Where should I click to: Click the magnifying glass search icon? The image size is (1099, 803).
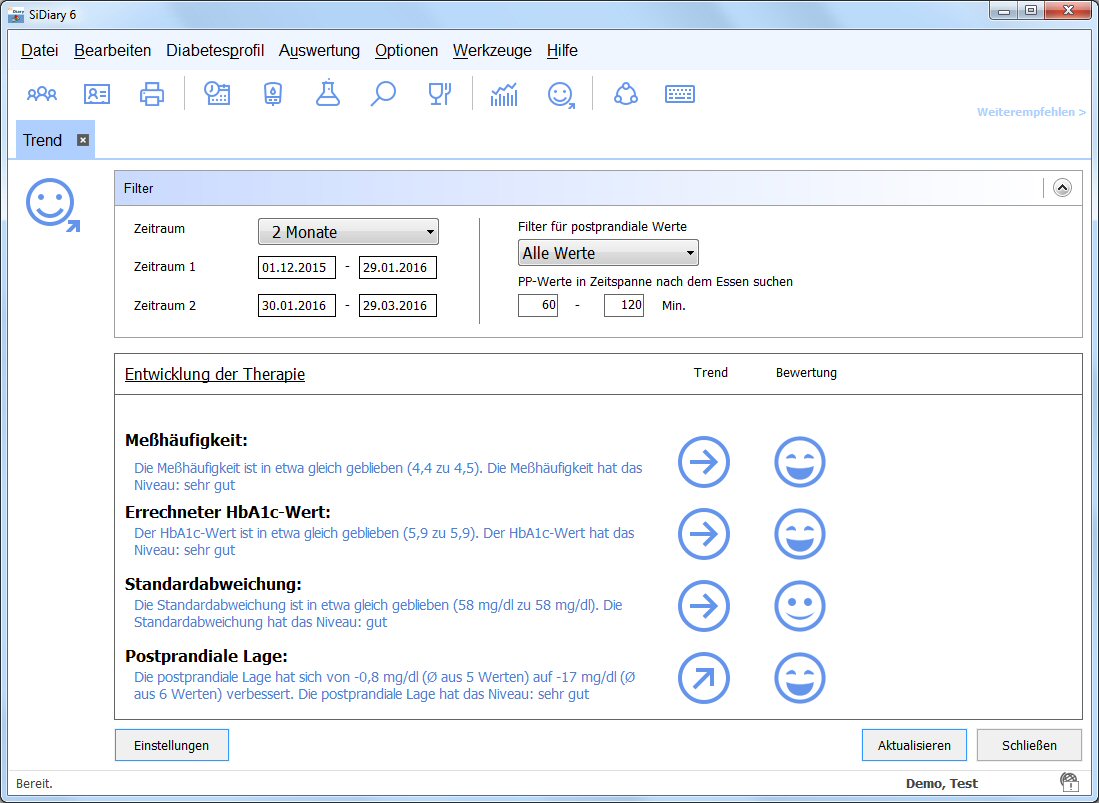383,94
